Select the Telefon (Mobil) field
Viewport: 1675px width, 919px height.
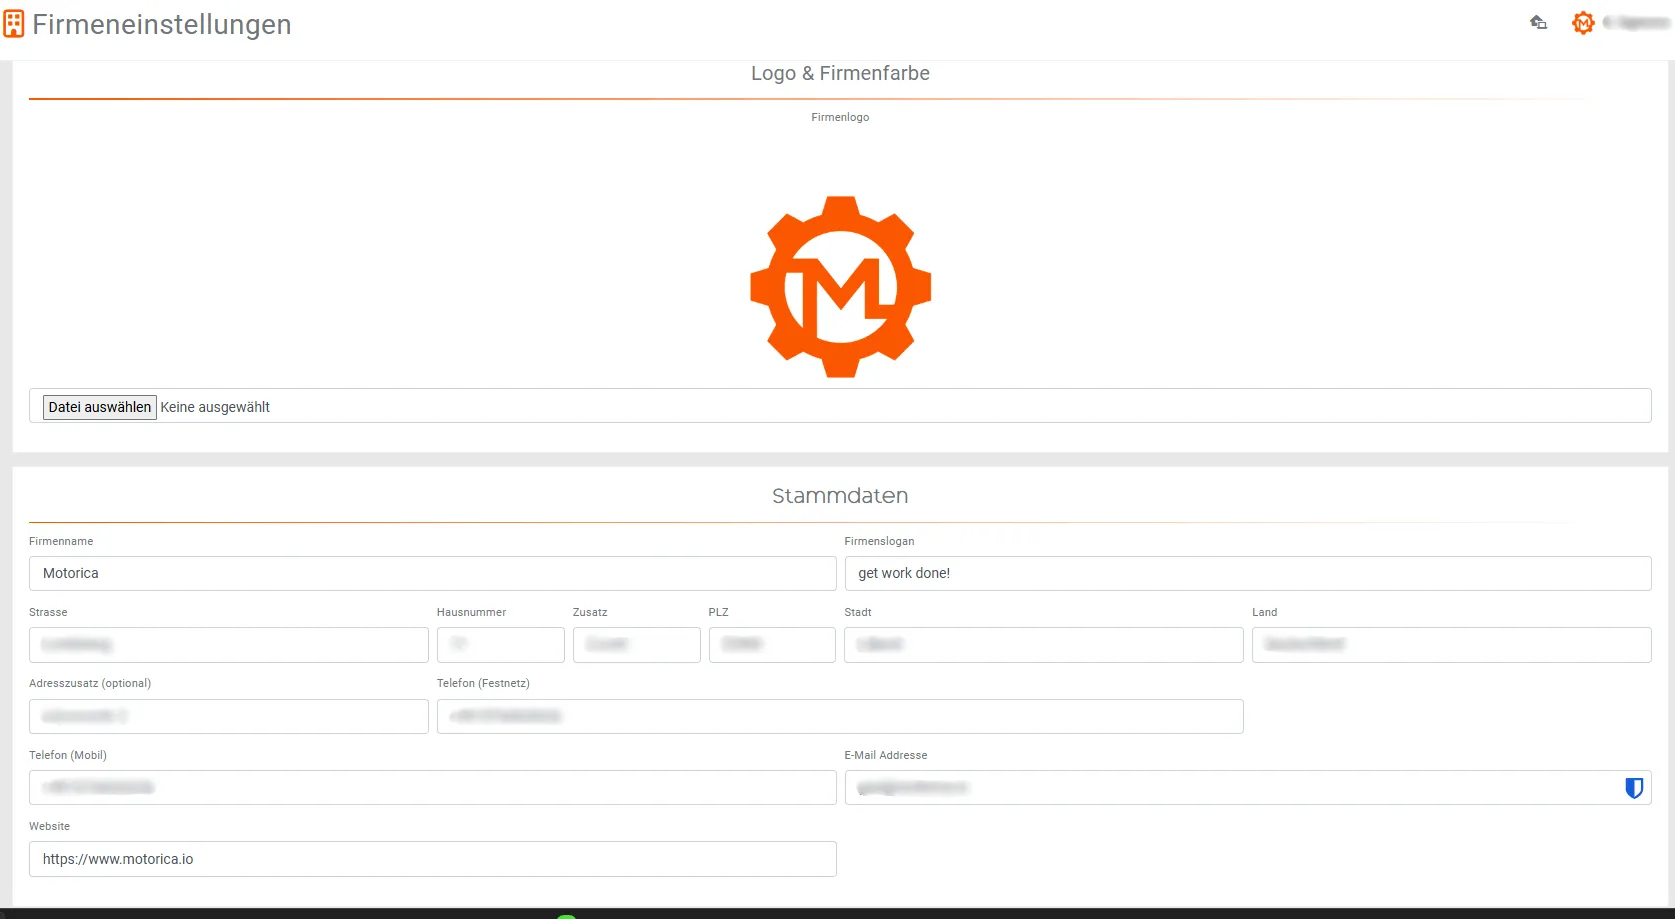pyautogui.click(x=432, y=788)
